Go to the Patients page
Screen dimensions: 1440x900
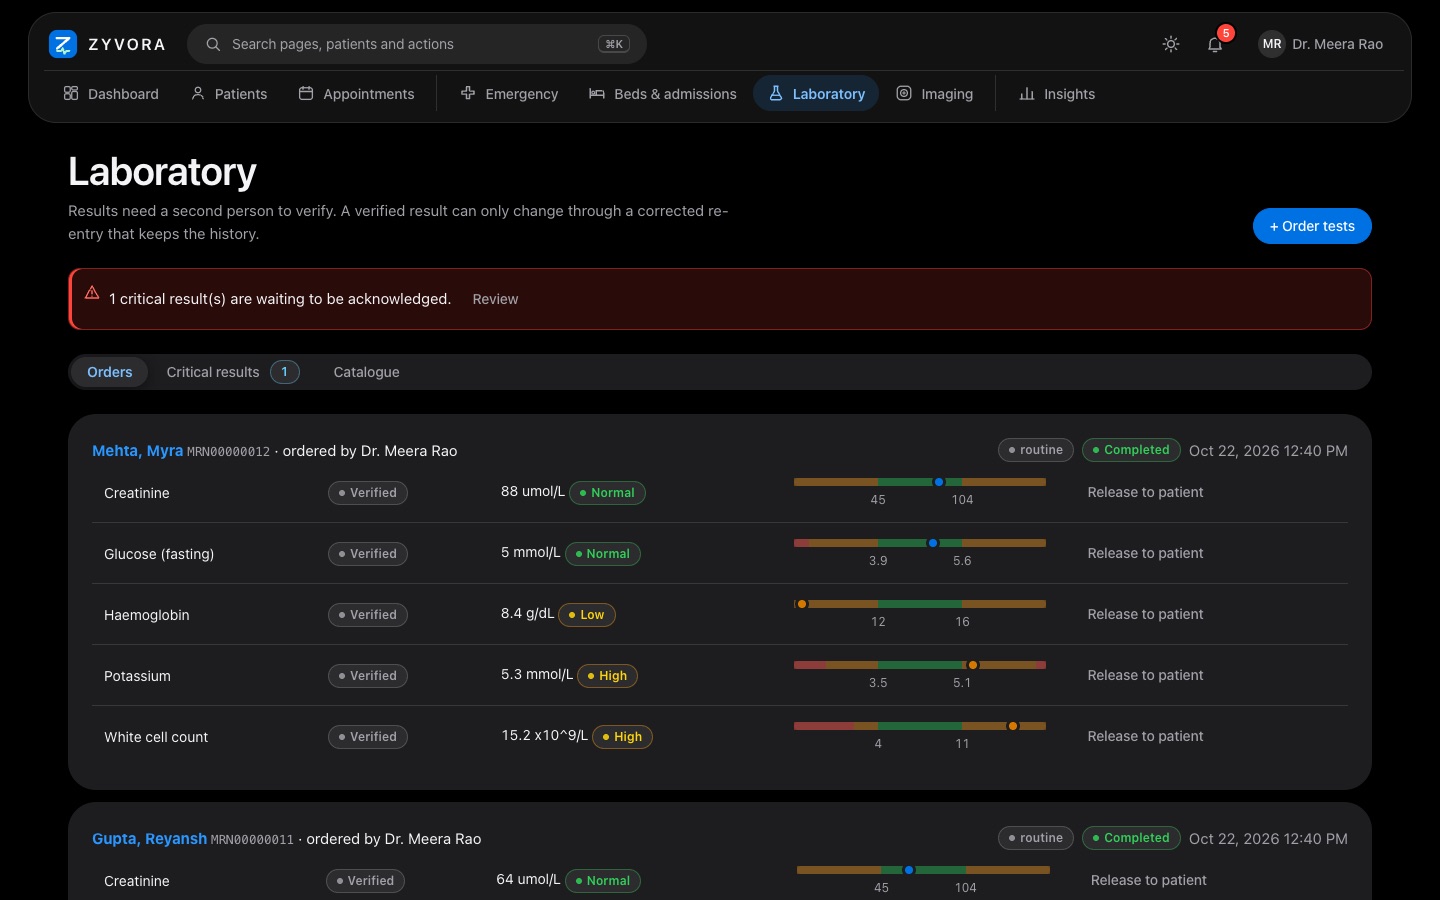click(229, 94)
